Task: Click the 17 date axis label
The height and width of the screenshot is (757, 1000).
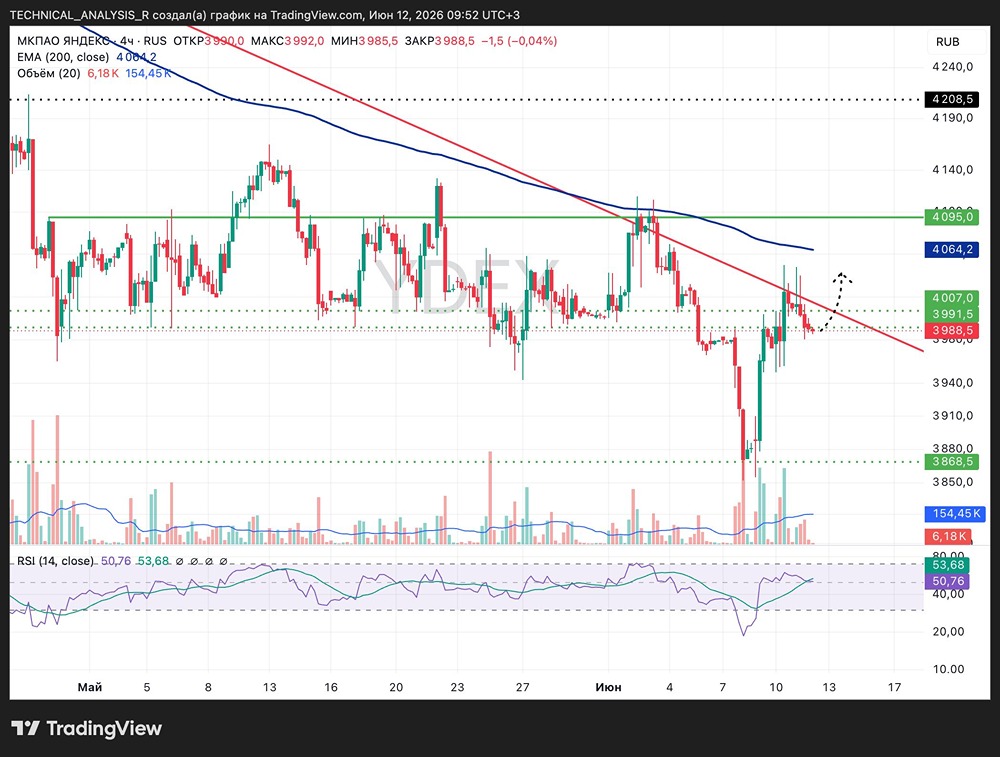Action: 895,687
